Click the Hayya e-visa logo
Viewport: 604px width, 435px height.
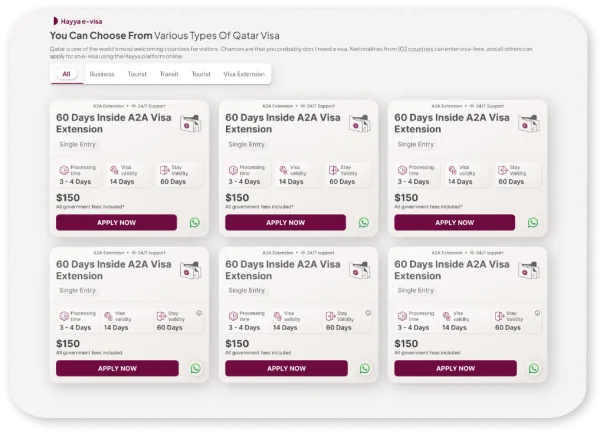[x=77, y=22]
